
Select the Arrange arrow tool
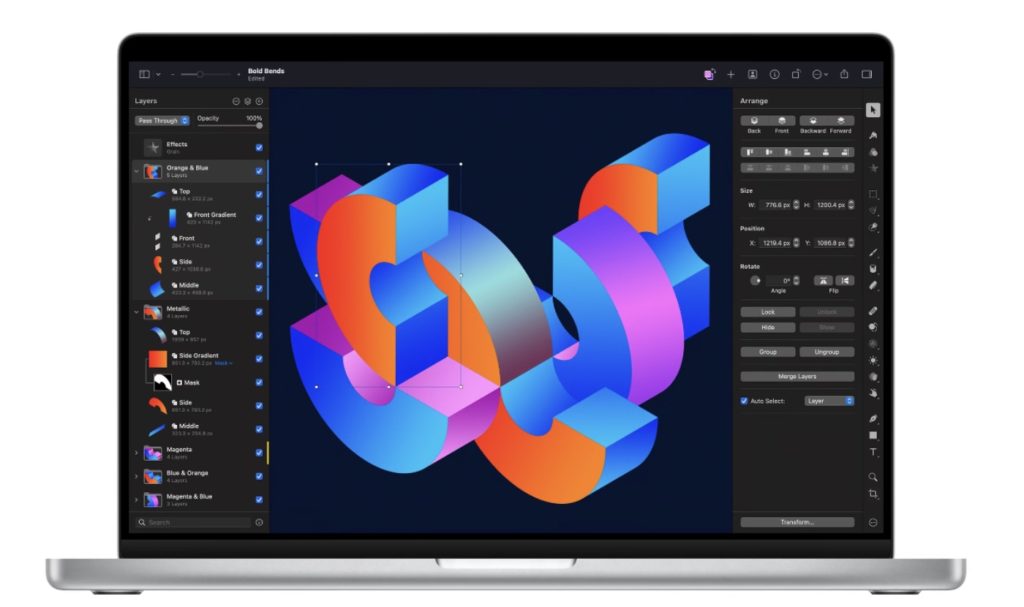pyautogui.click(x=873, y=110)
